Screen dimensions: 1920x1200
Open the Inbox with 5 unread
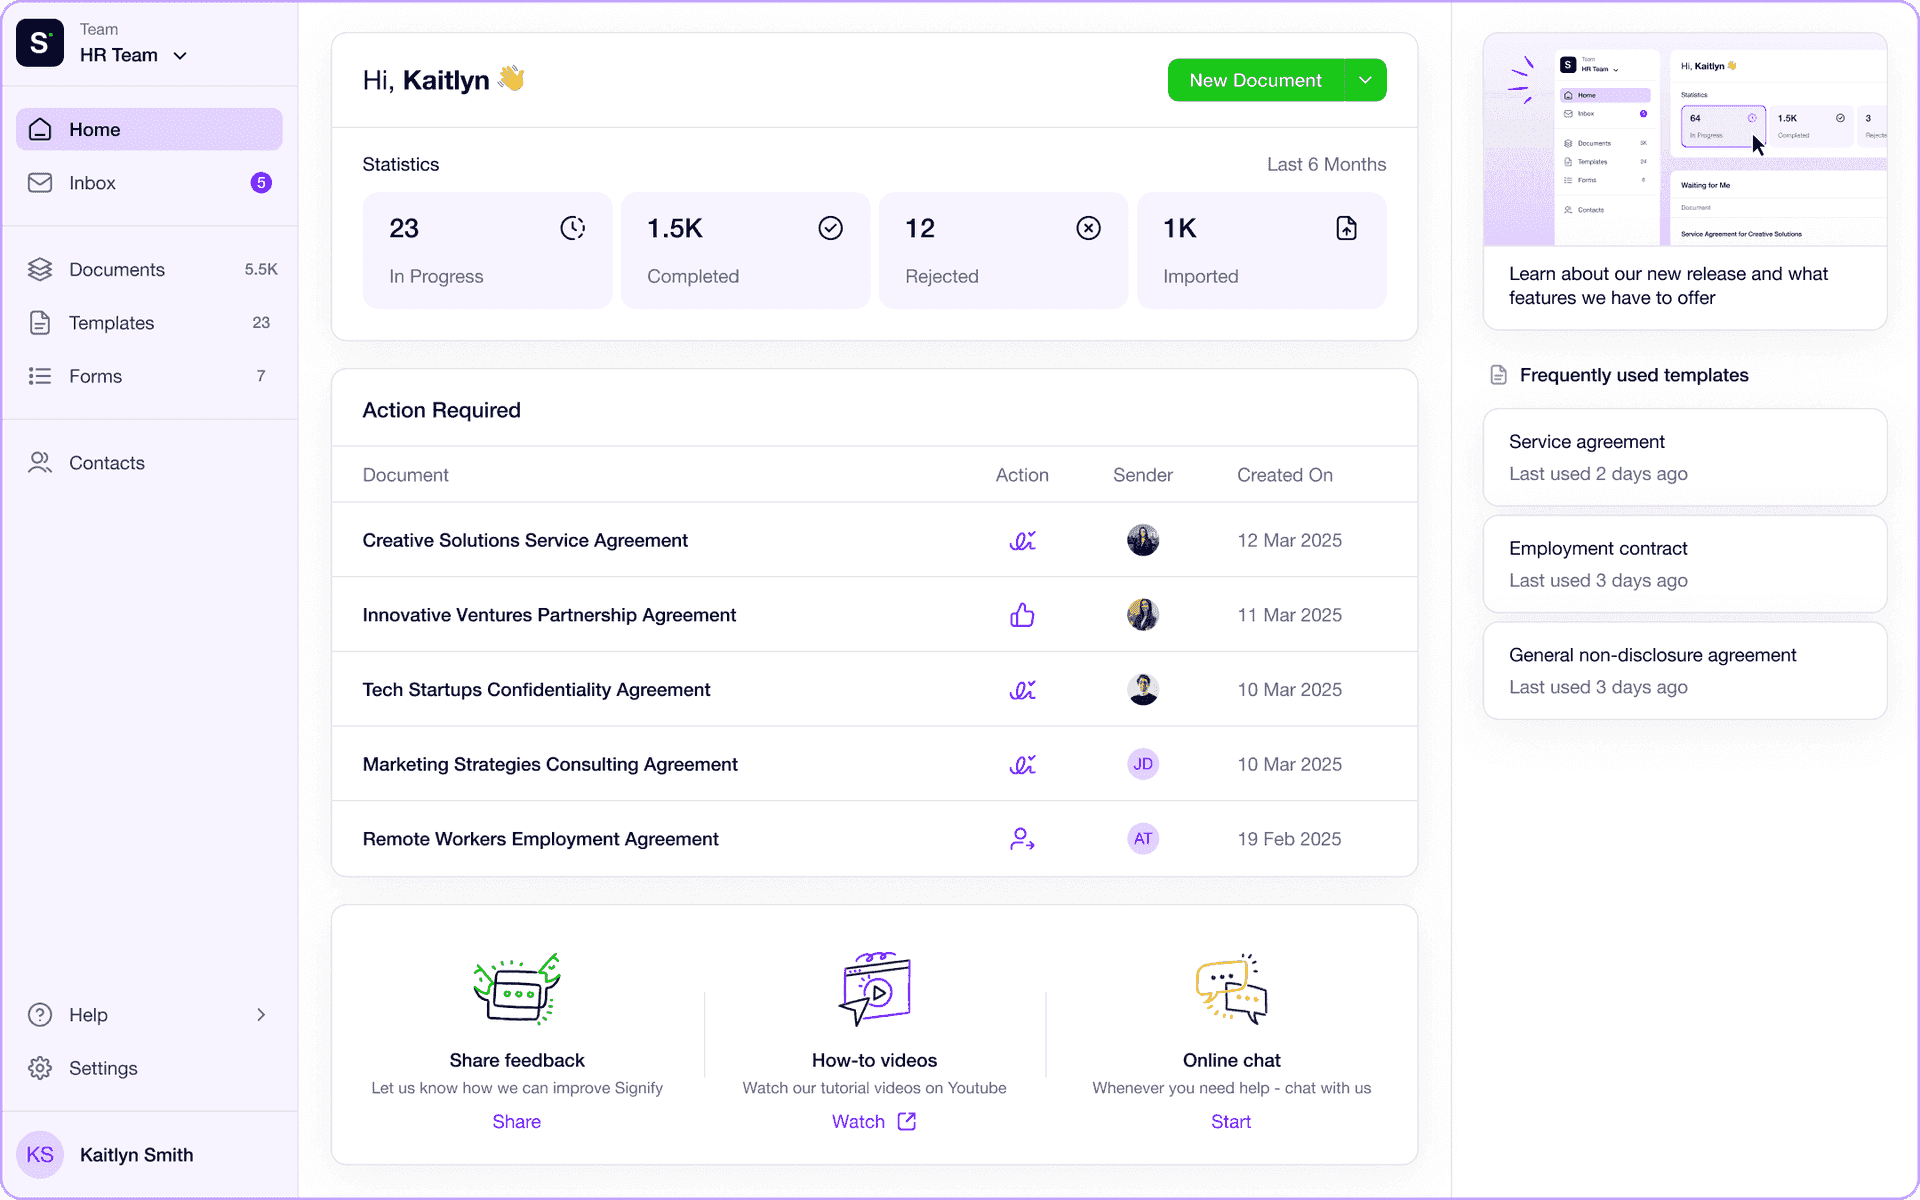pyautogui.click(x=149, y=183)
